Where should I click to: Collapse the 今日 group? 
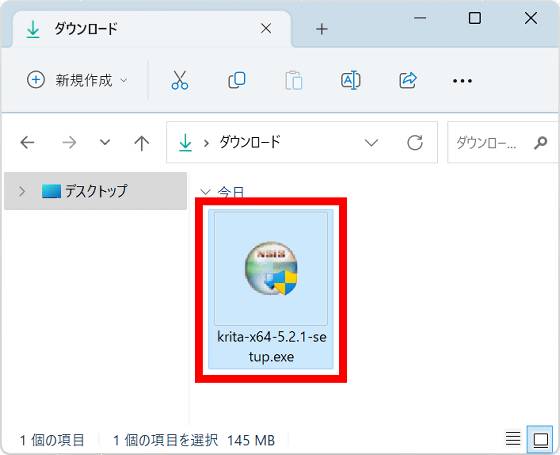click(205, 191)
